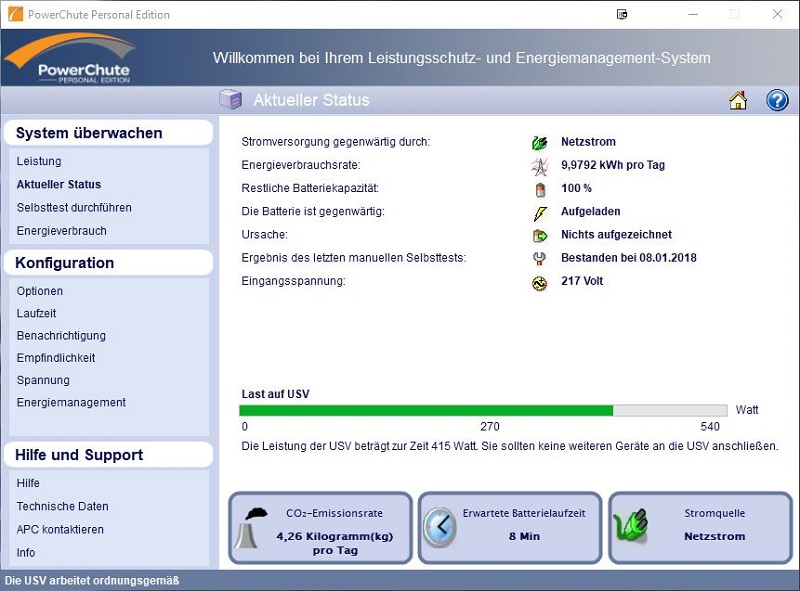Open the Energieverbrauch page
This screenshot has width=800, height=591.
[x=61, y=231]
